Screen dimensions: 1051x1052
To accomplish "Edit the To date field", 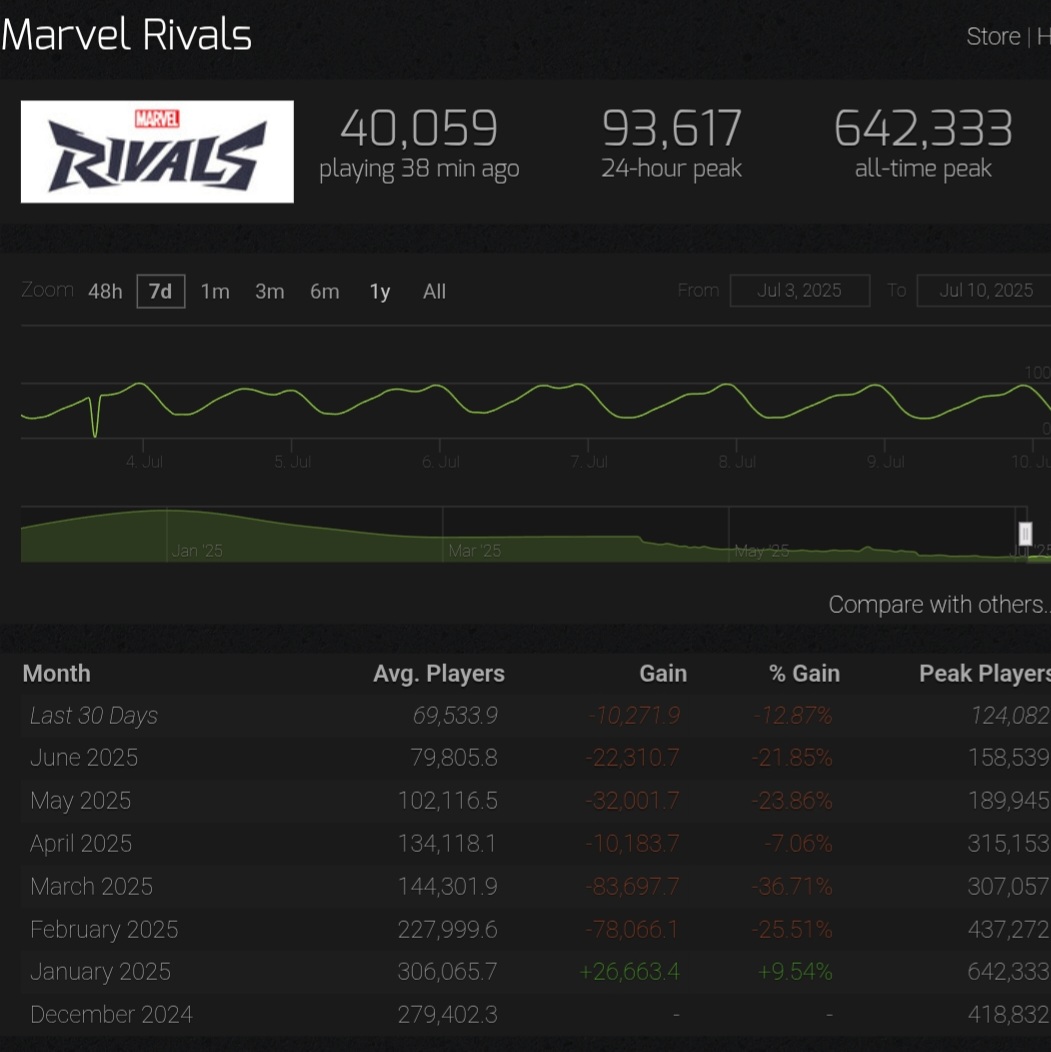I will click(984, 291).
